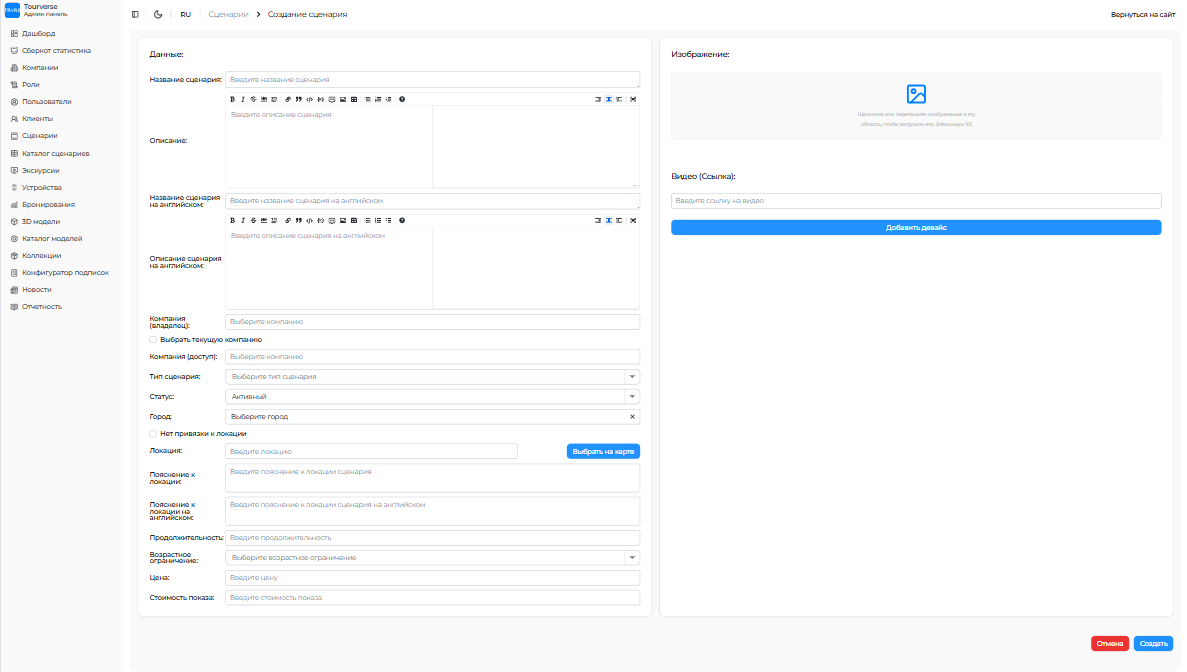The width and height of the screenshot is (1187, 672).
Task: Enable the Нет привязки к локации checkbox
Action: click(153, 434)
